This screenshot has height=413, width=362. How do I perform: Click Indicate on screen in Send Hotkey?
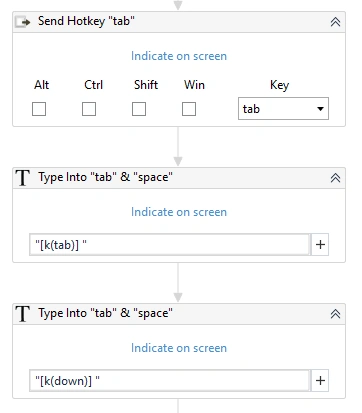tap(179, 56)
